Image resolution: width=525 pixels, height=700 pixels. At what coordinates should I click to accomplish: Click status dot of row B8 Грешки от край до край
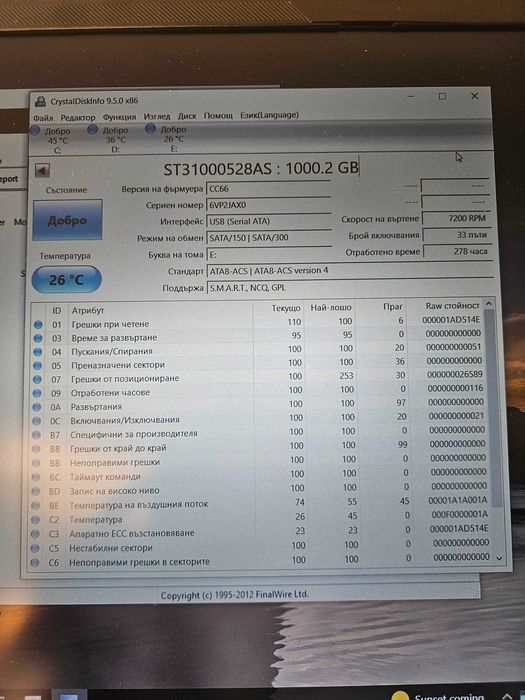pyautogui.click(x=36, y=449)
